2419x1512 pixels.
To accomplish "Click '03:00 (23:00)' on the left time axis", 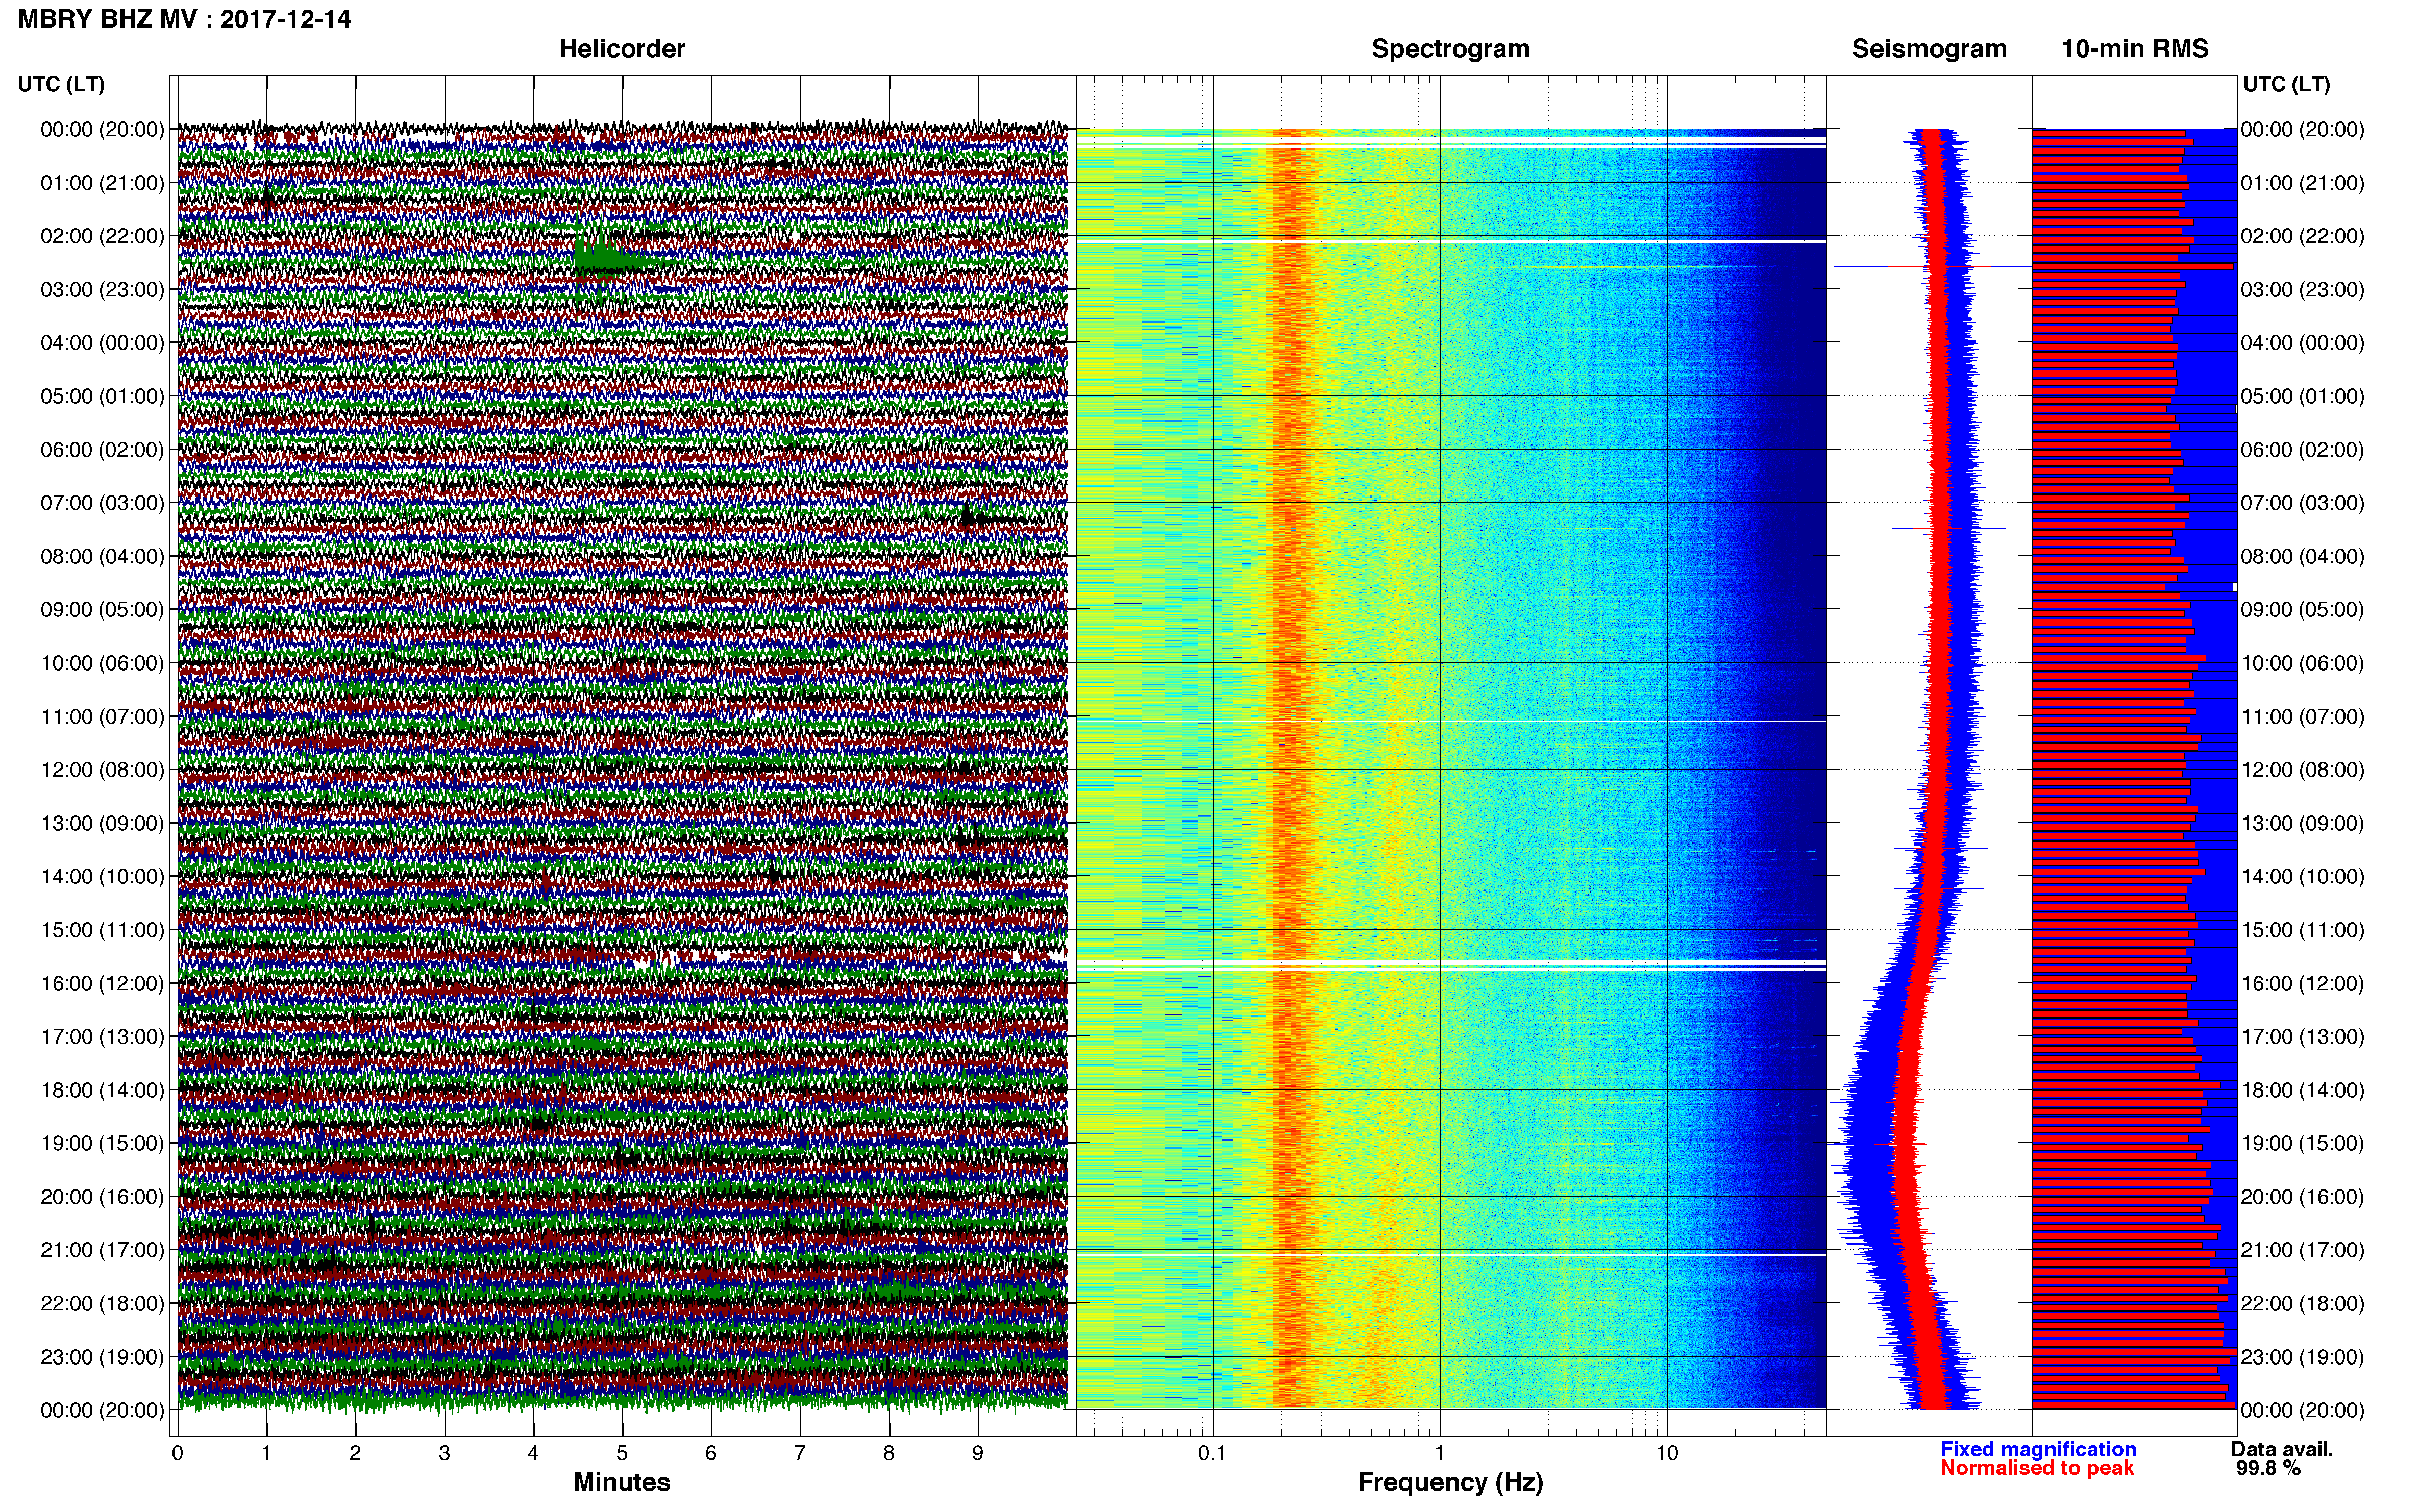I will [x=102, y=290].
